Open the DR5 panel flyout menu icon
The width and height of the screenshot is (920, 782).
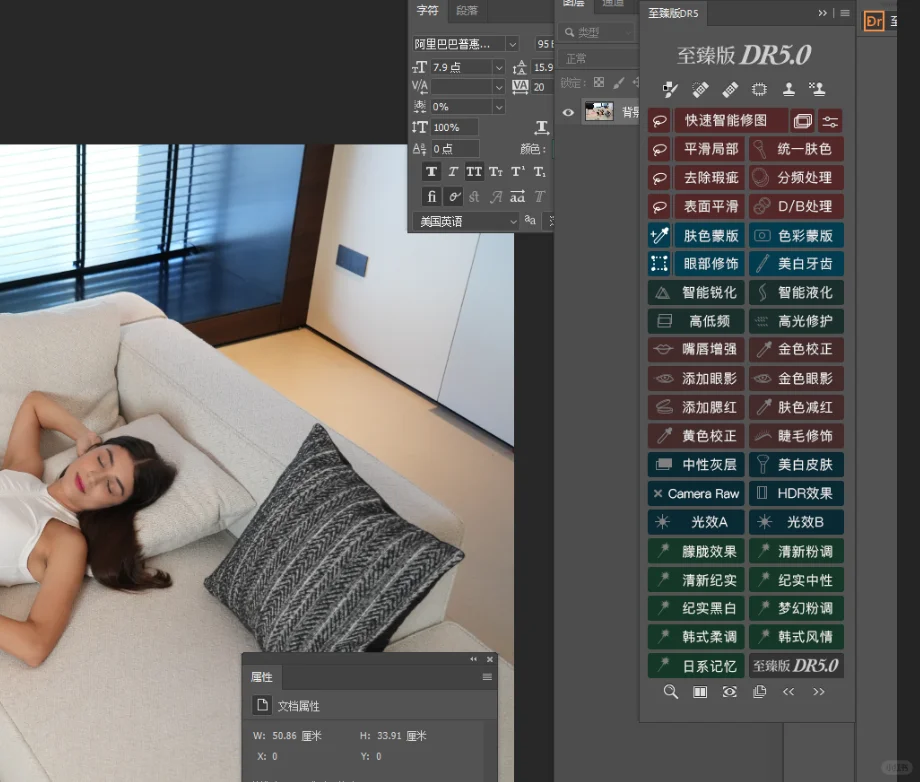click(845, 13)
